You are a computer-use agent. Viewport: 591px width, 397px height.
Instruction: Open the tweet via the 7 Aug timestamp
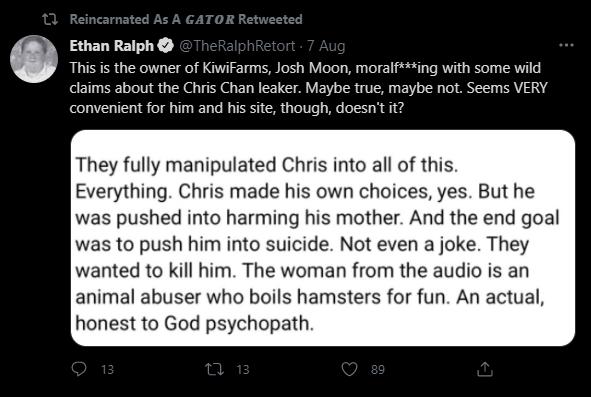(326, 46)
